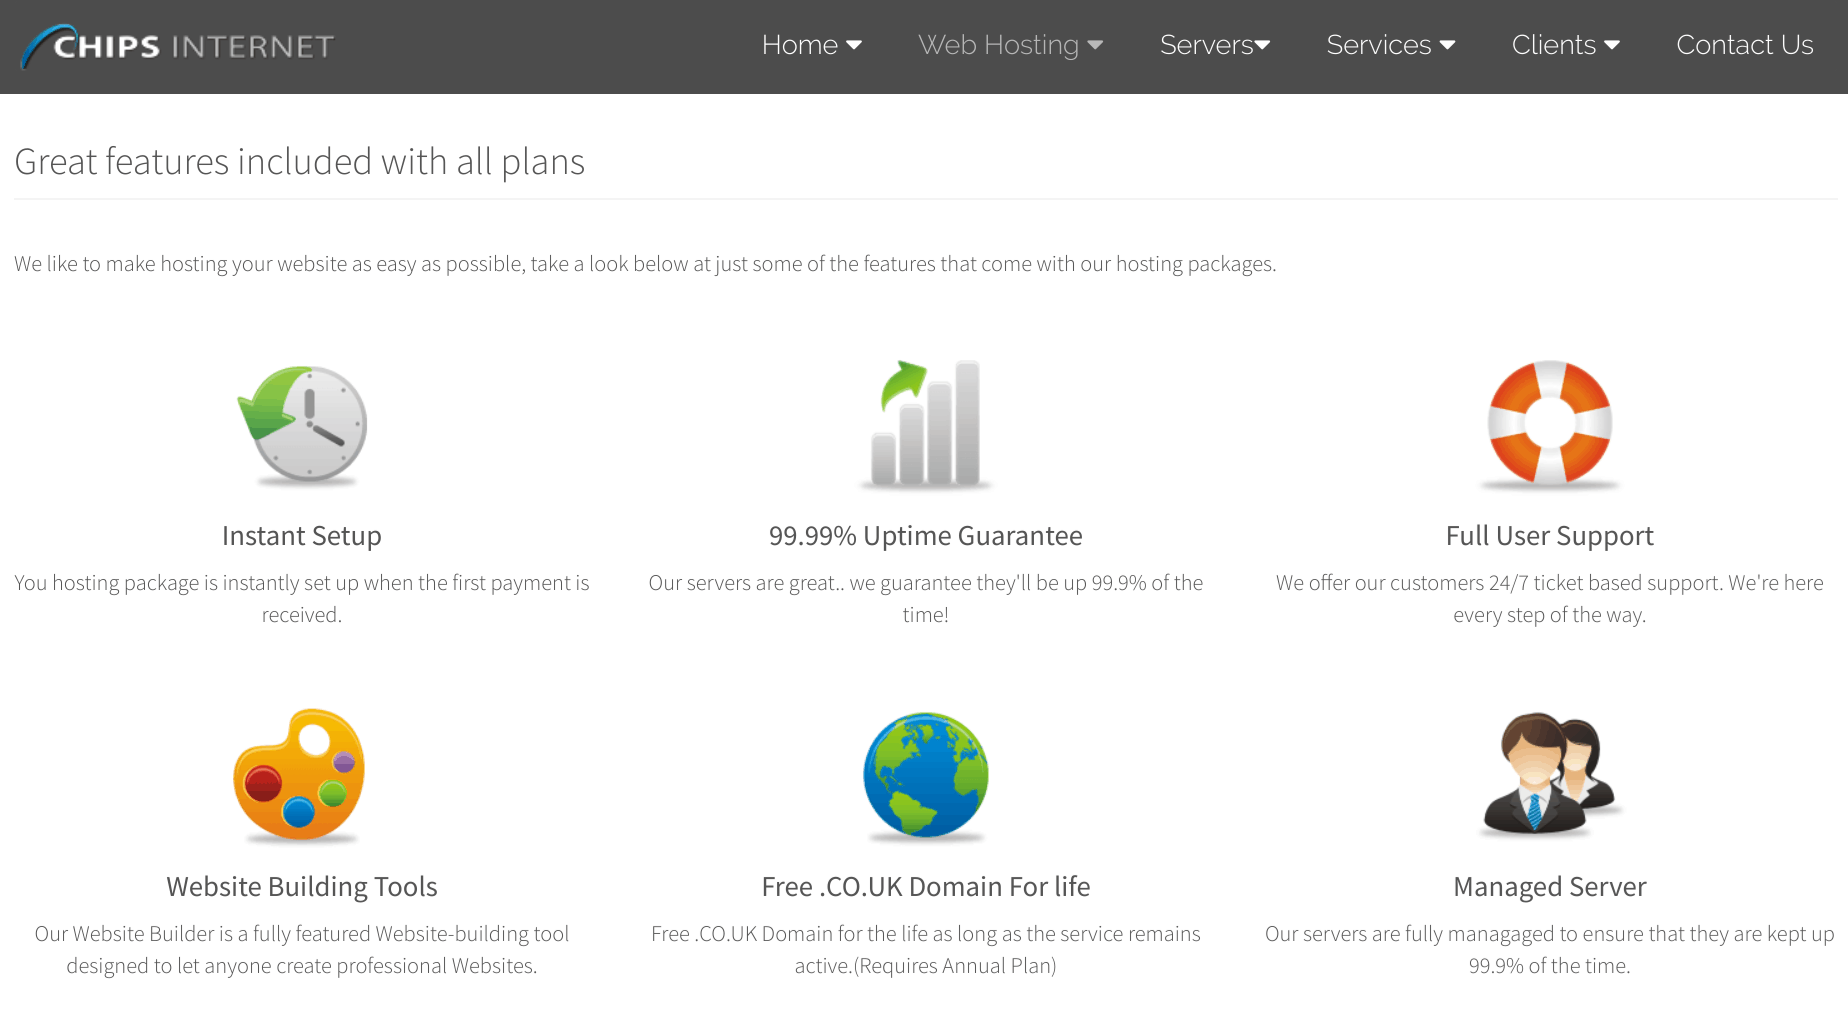1848x1009 pixels.
Task: Click the lifebuoy support icon
Action: tap(1550, 425)
